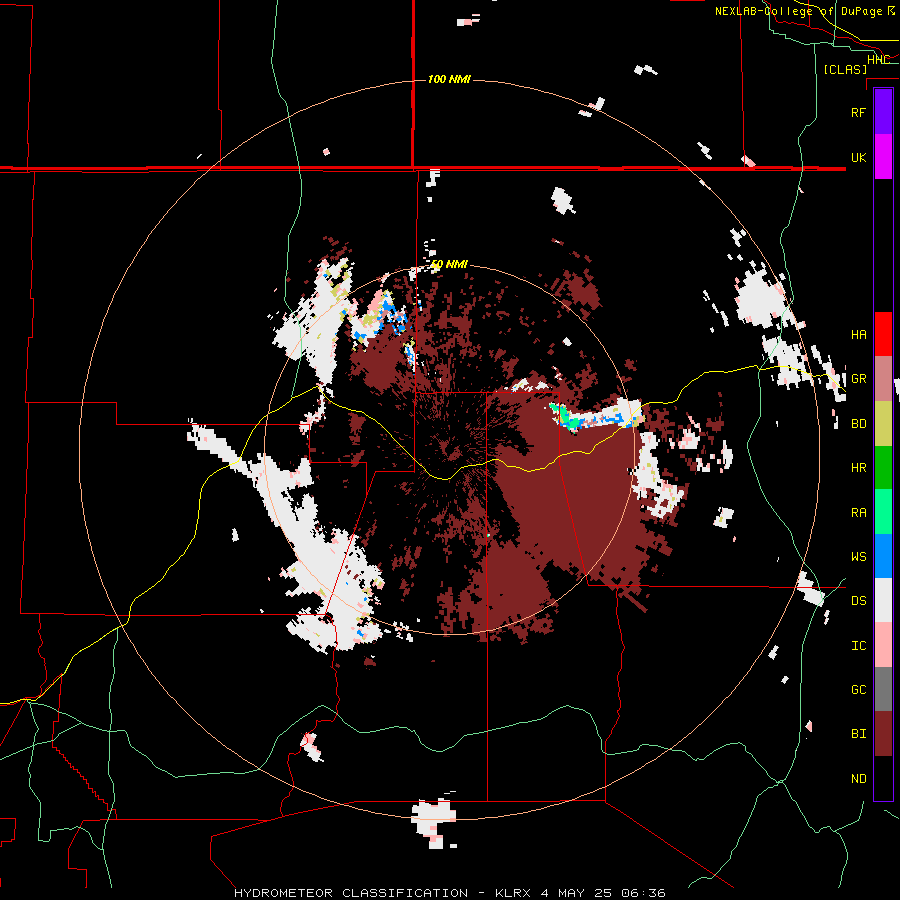The width and height of the screenshot is (900, 900).
Task: Click the 50 NMI range ring label
Action: 449,265
